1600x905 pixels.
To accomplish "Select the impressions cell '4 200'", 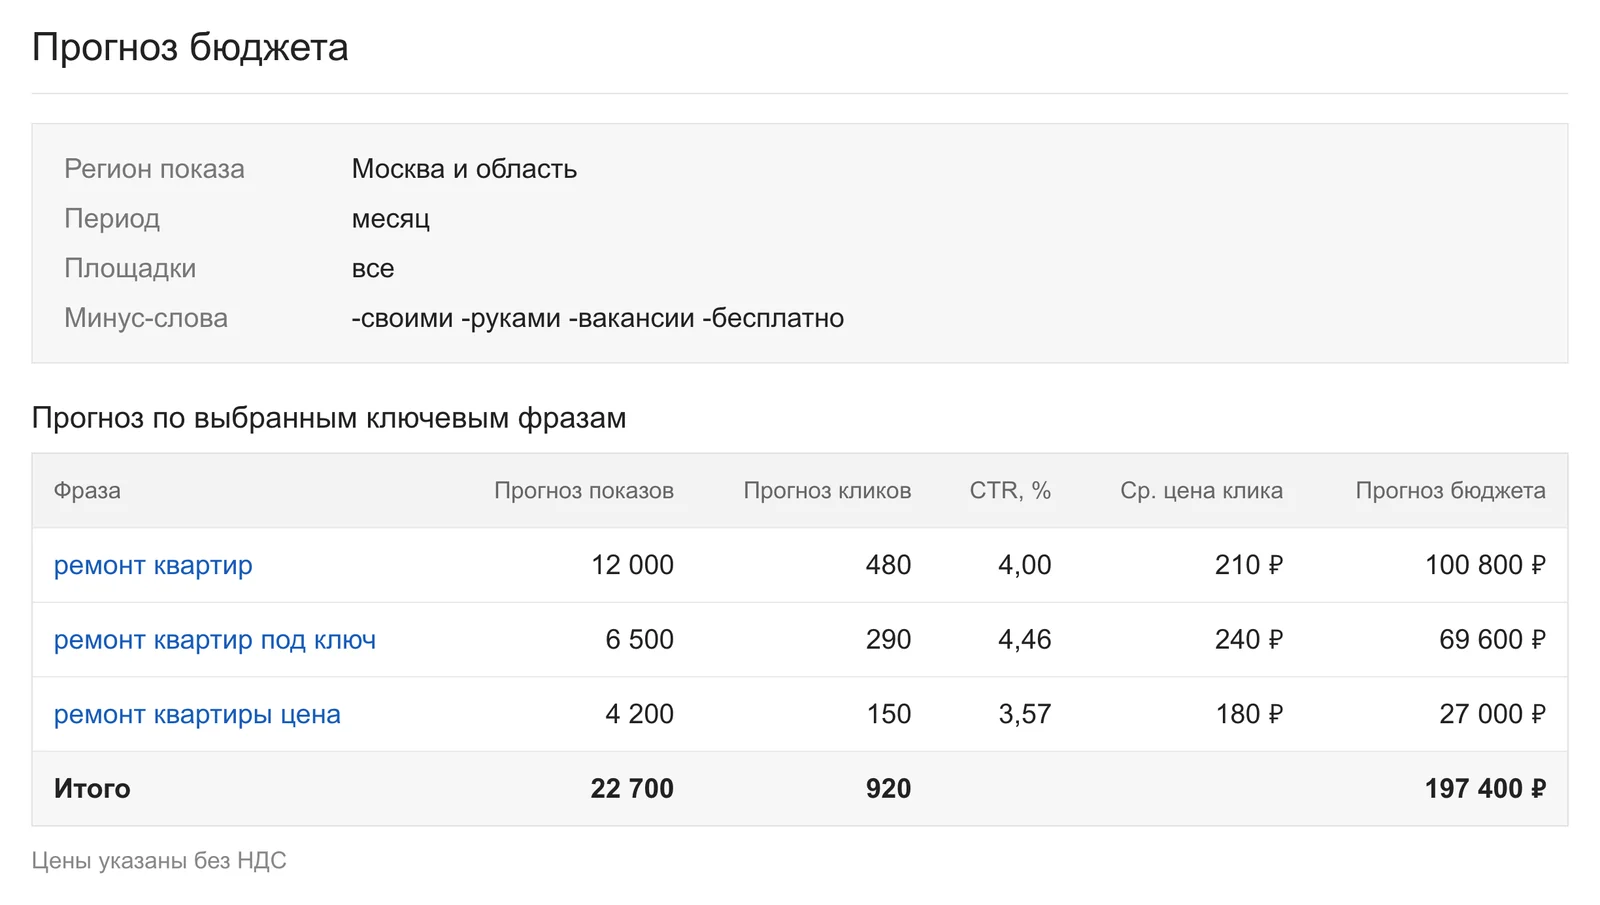I will tap(639, 714).
